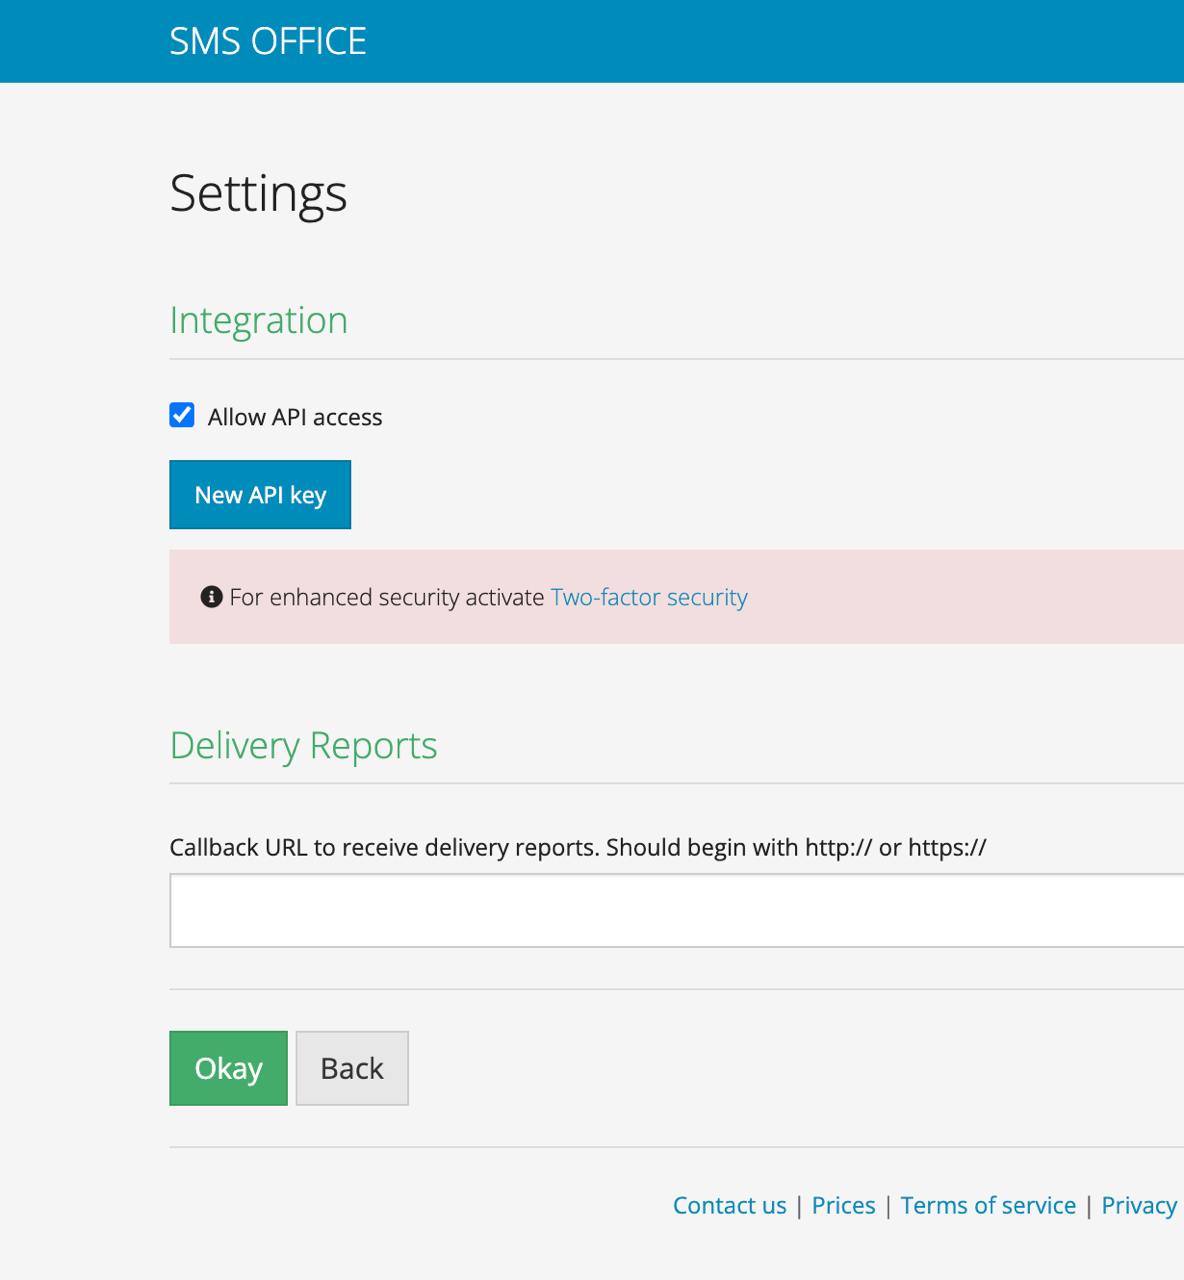Open the Privacy footer link
1184x1280 pixels.
coord(1139,1205)
